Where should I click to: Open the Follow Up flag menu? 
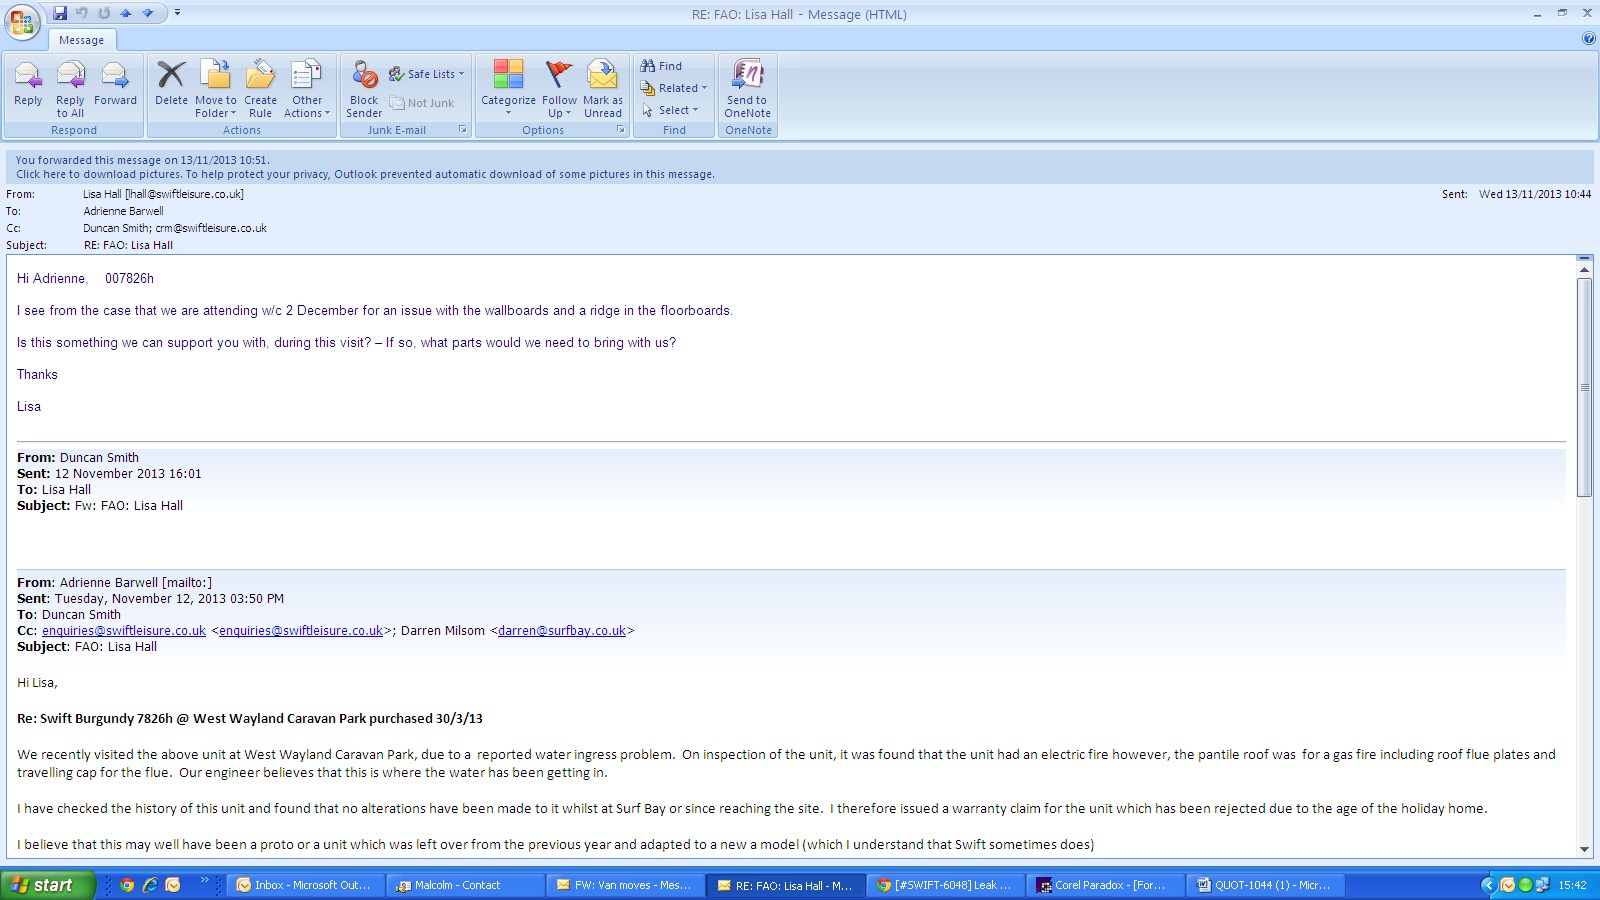pos(559,89)
